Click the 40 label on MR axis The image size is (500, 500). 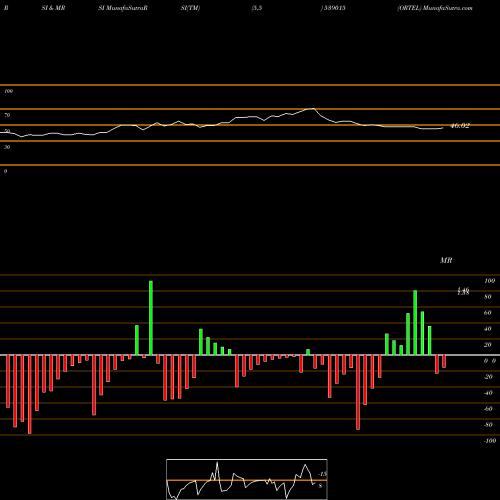(488, 329)
